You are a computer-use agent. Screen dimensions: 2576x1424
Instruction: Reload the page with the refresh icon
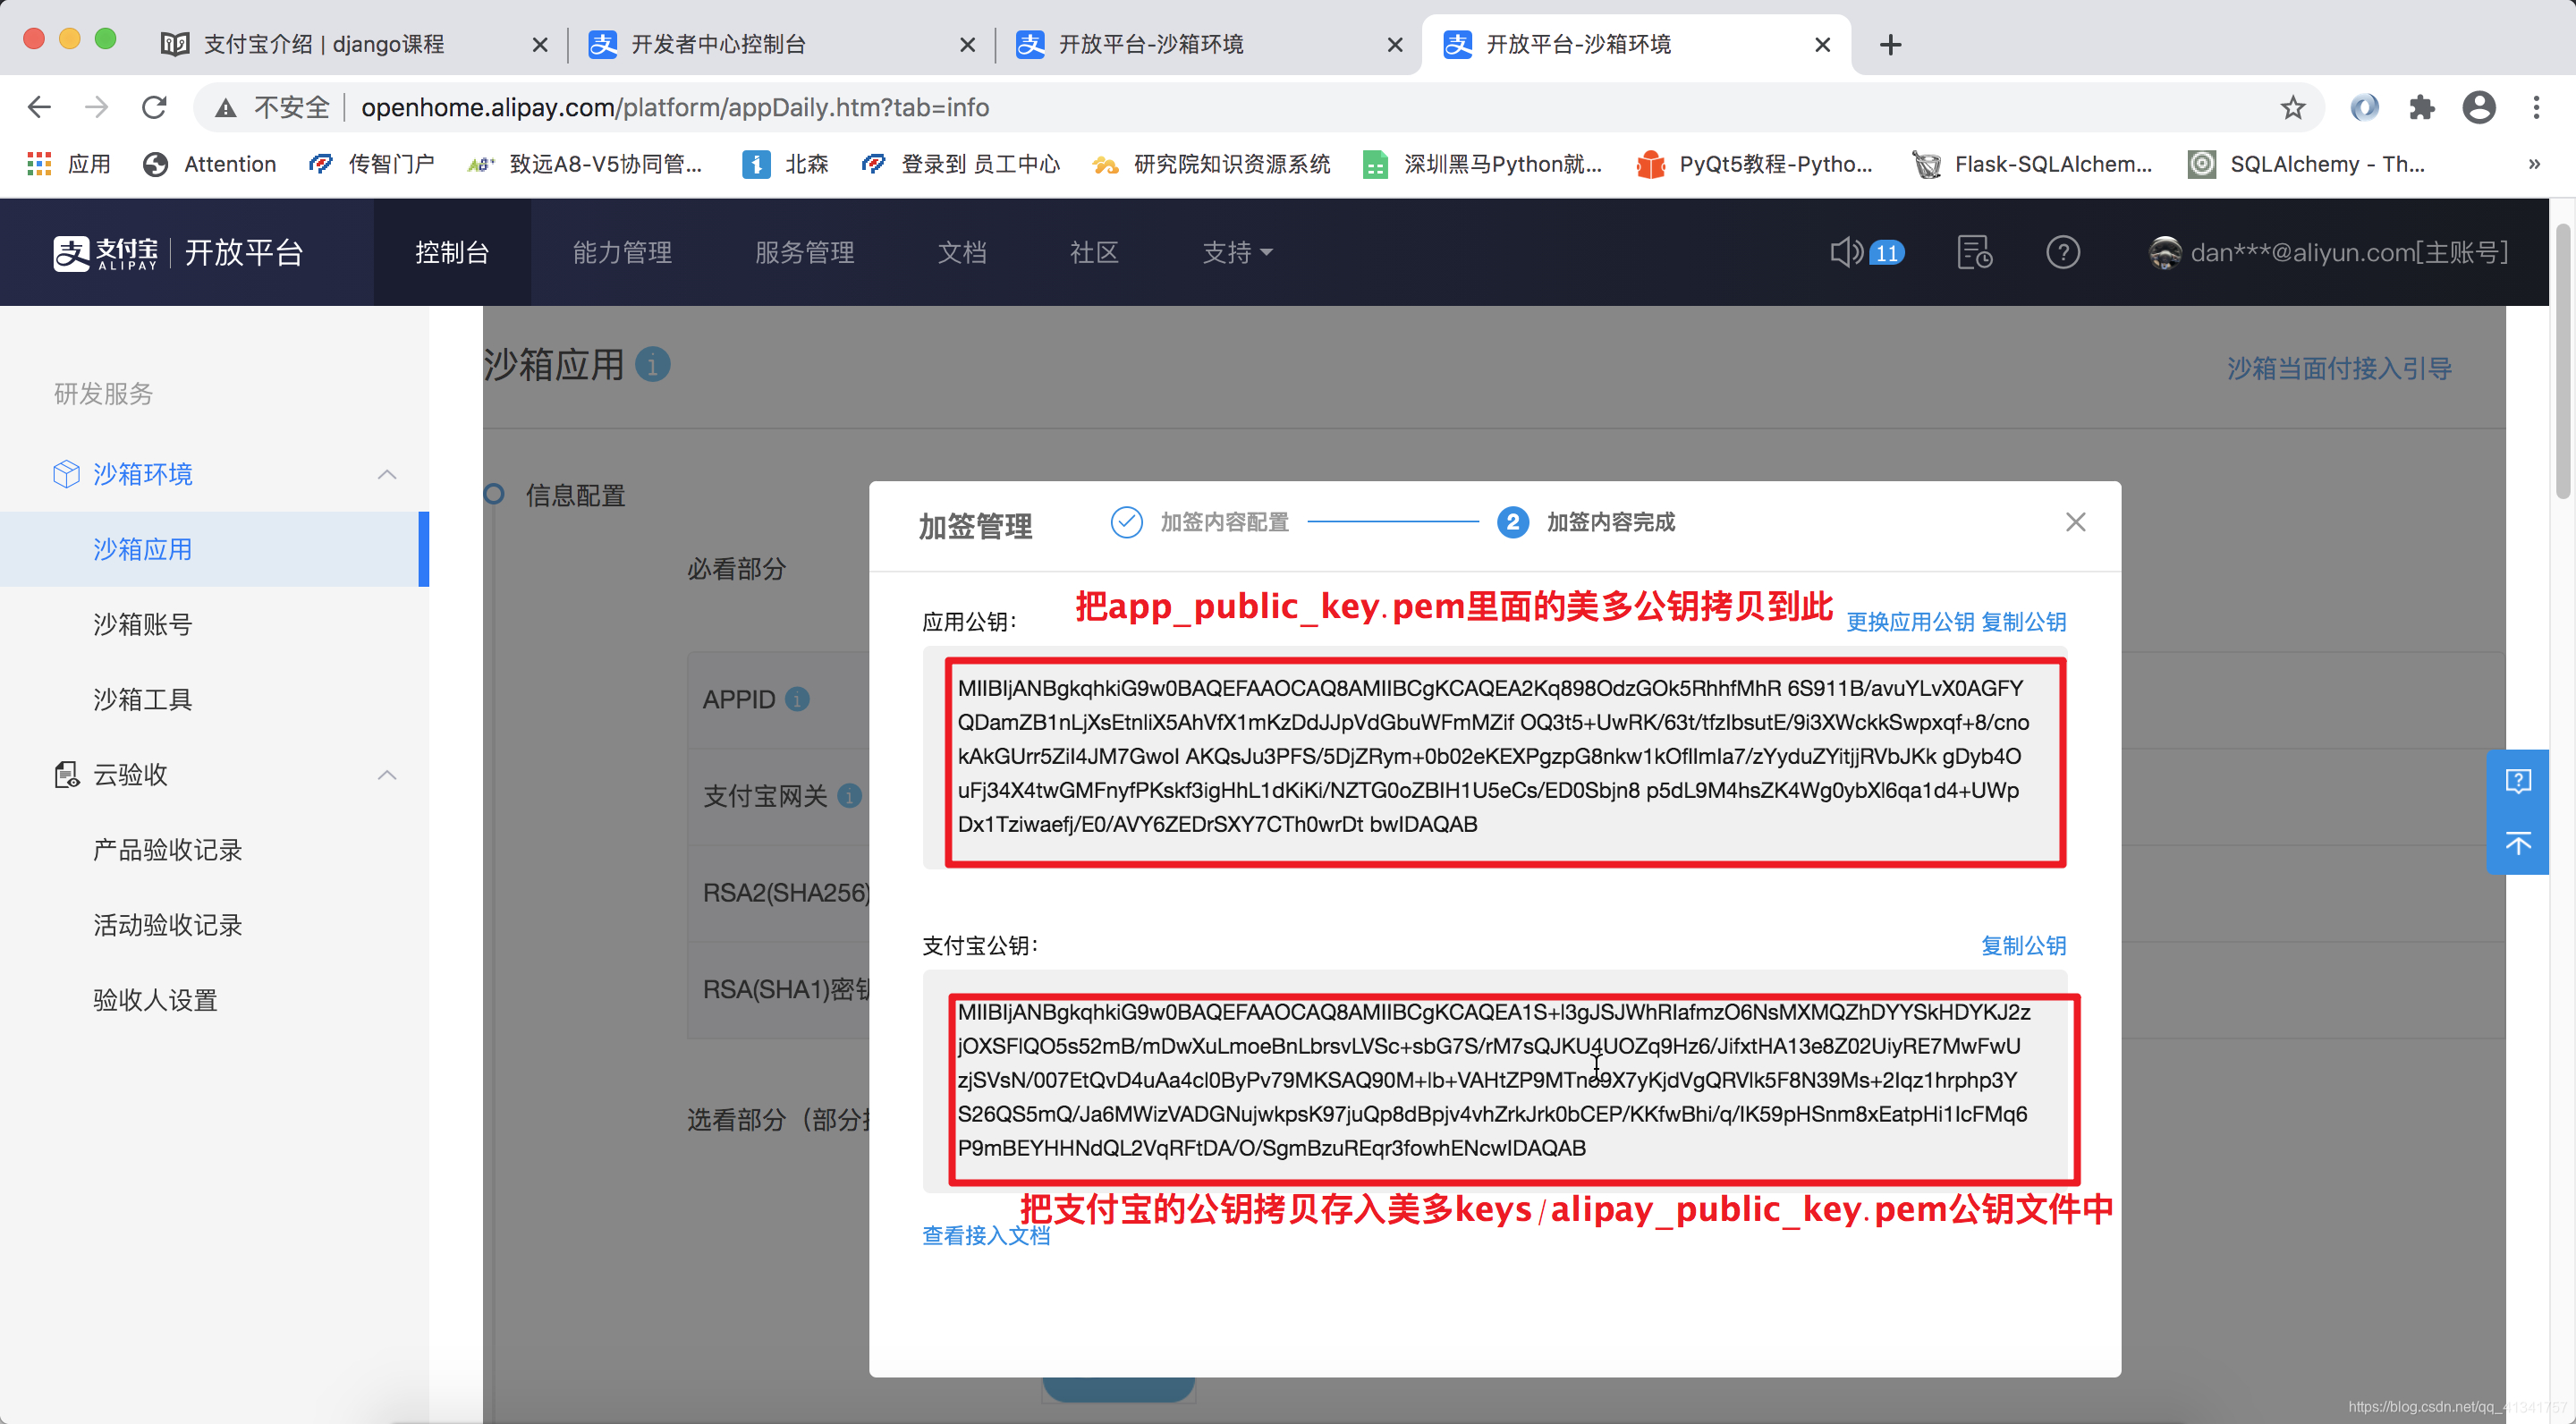[154, 107]
